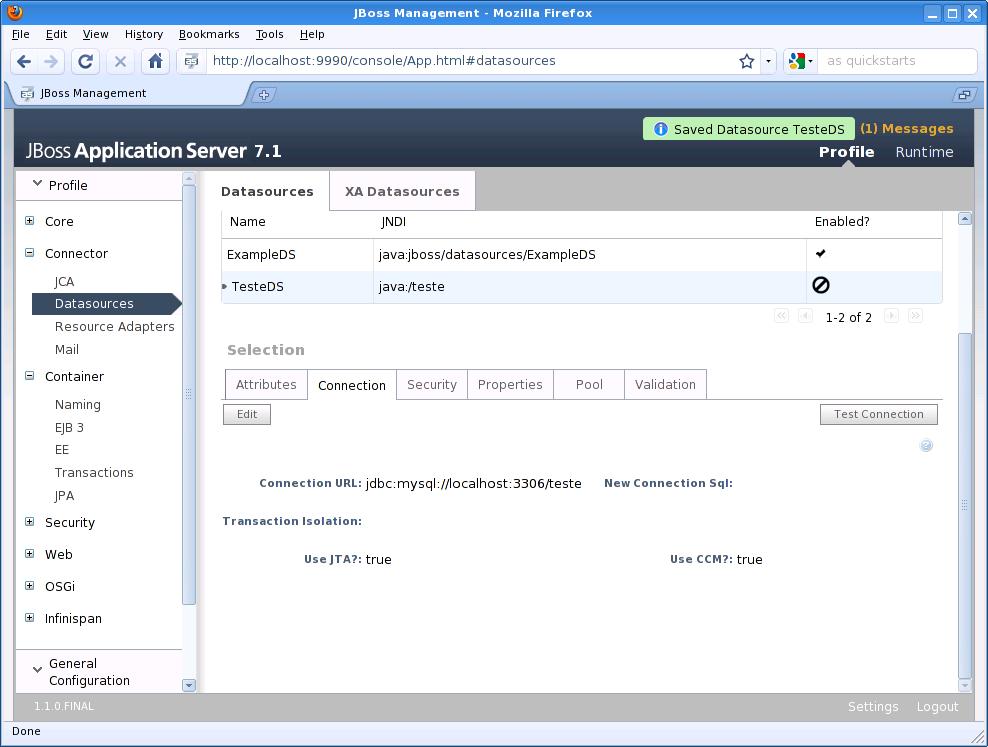Click the Profile header link
Viewport: 988px width, 747px height.
click(846, 152)
